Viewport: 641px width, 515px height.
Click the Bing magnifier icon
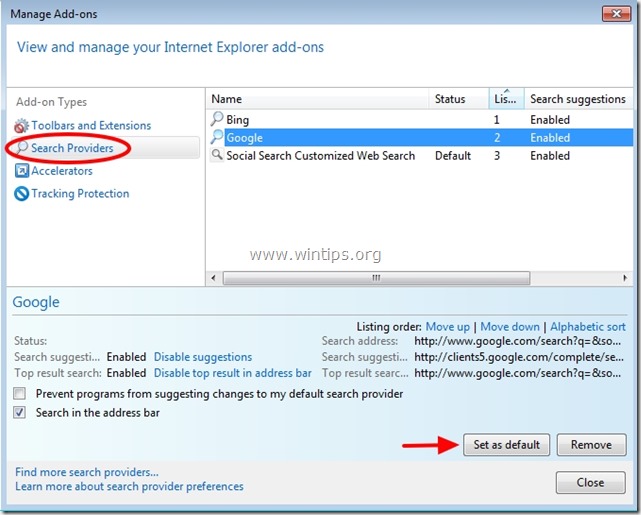pyautogui.click(x=217, y=119)
